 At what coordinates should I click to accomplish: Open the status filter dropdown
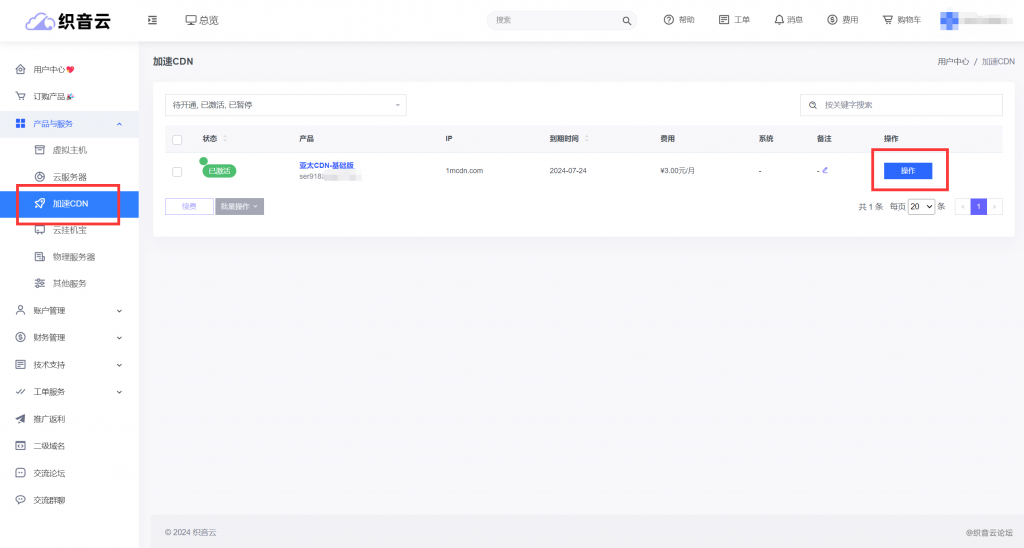click(285, 105)
